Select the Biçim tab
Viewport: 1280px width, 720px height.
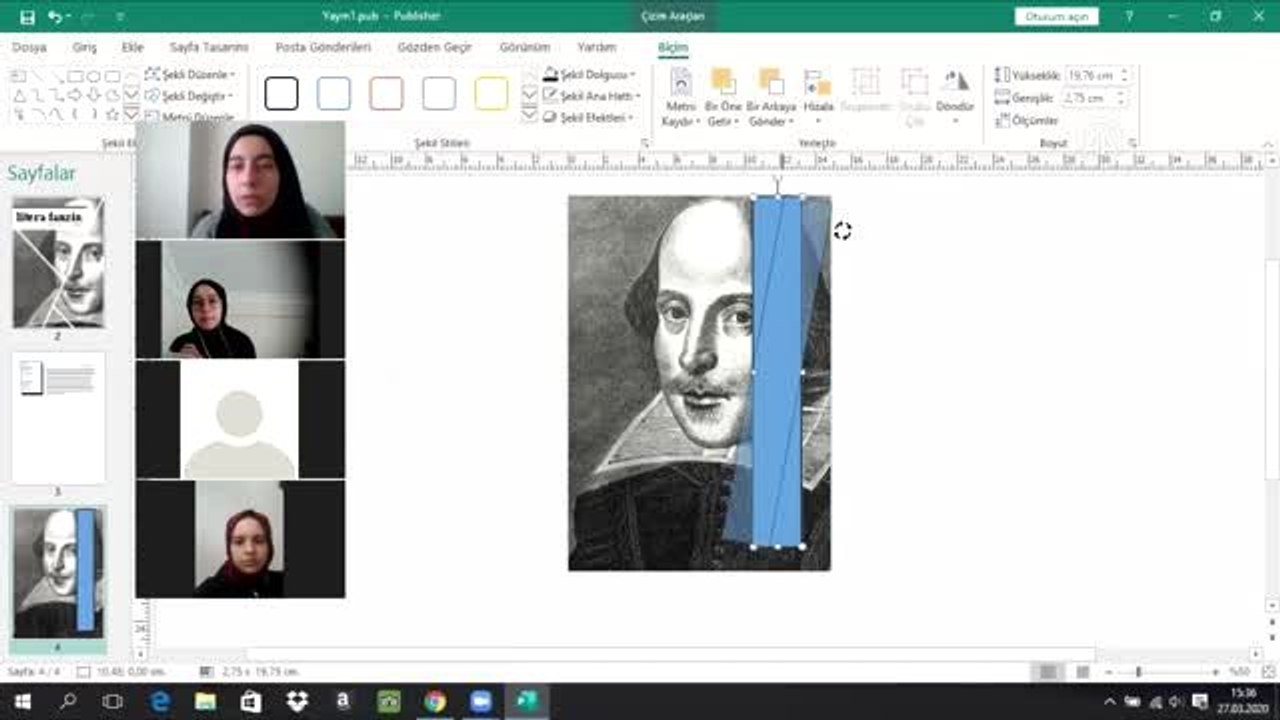(673, 47)
